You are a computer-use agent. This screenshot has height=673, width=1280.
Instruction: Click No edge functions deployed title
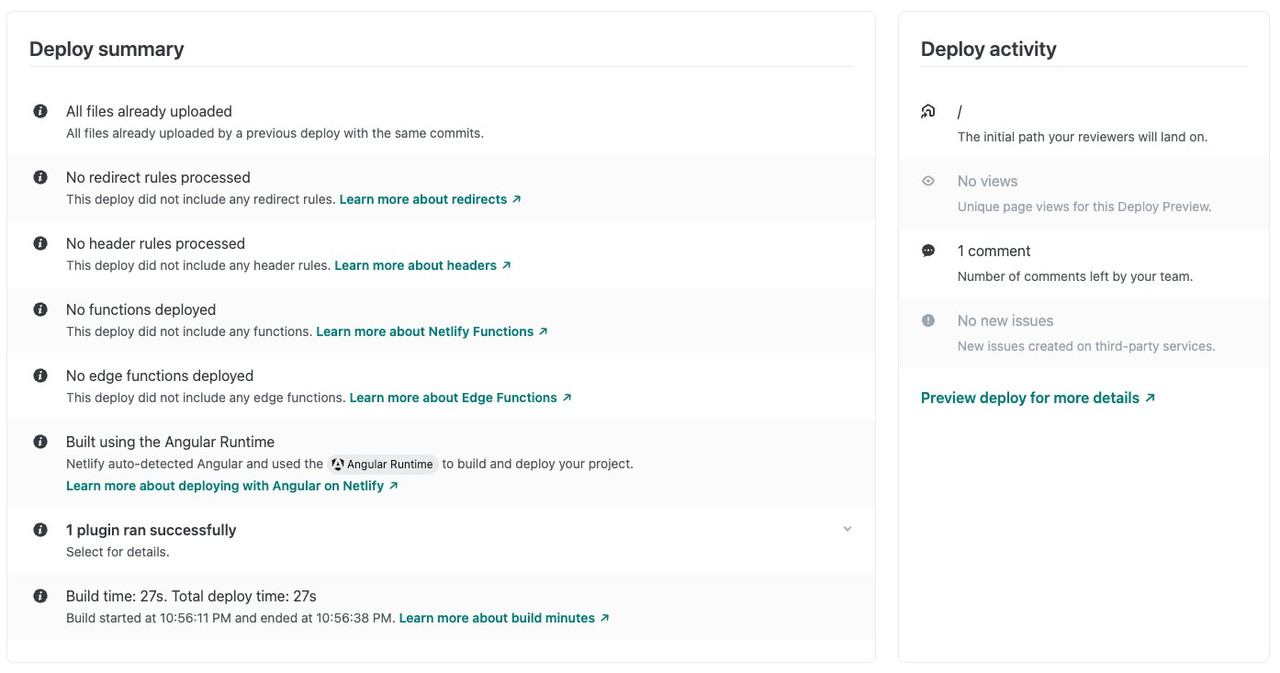point(160,375)
